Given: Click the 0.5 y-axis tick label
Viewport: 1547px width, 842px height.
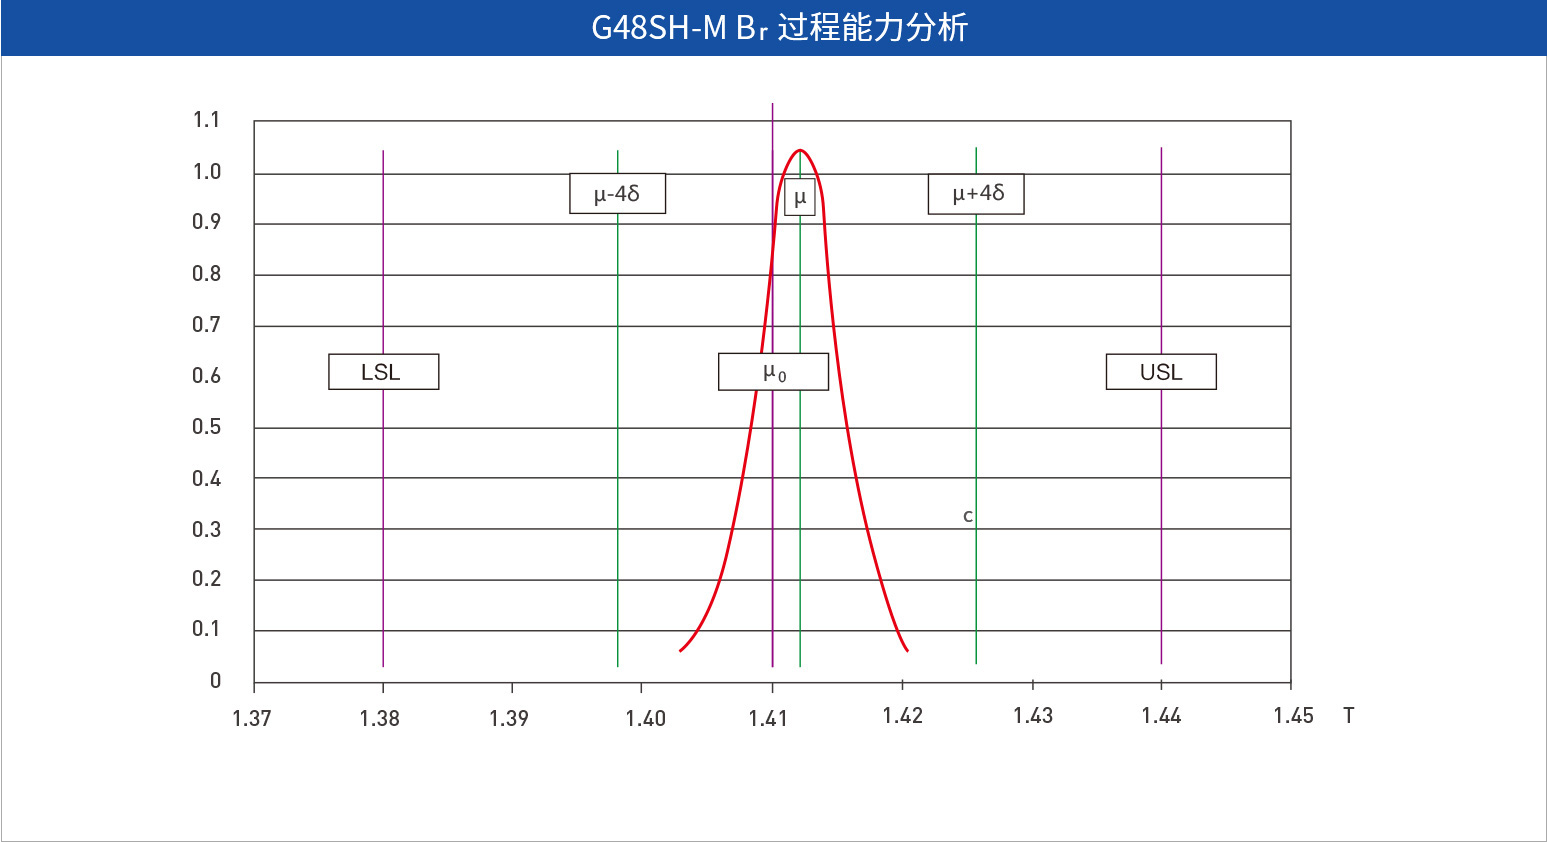Looking at the screenshot, I should coord(206,427).
